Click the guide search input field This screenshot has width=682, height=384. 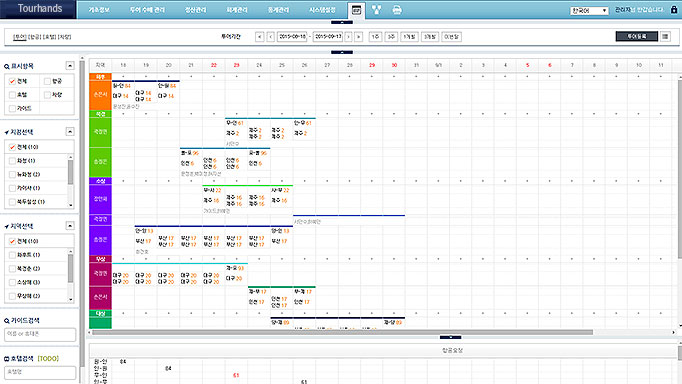(x=40, y=334)
